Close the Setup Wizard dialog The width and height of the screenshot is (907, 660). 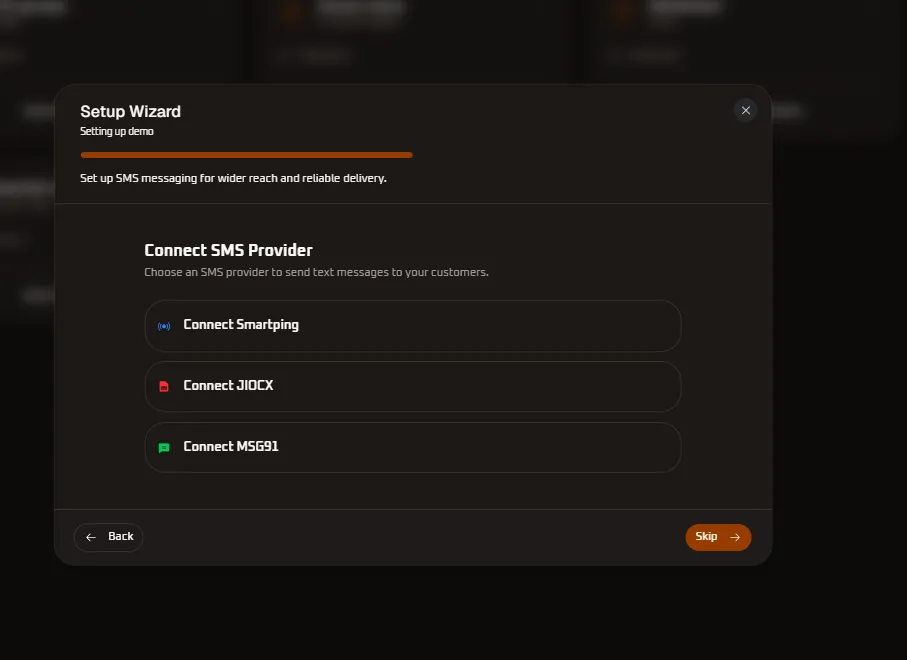coord(746,110)
